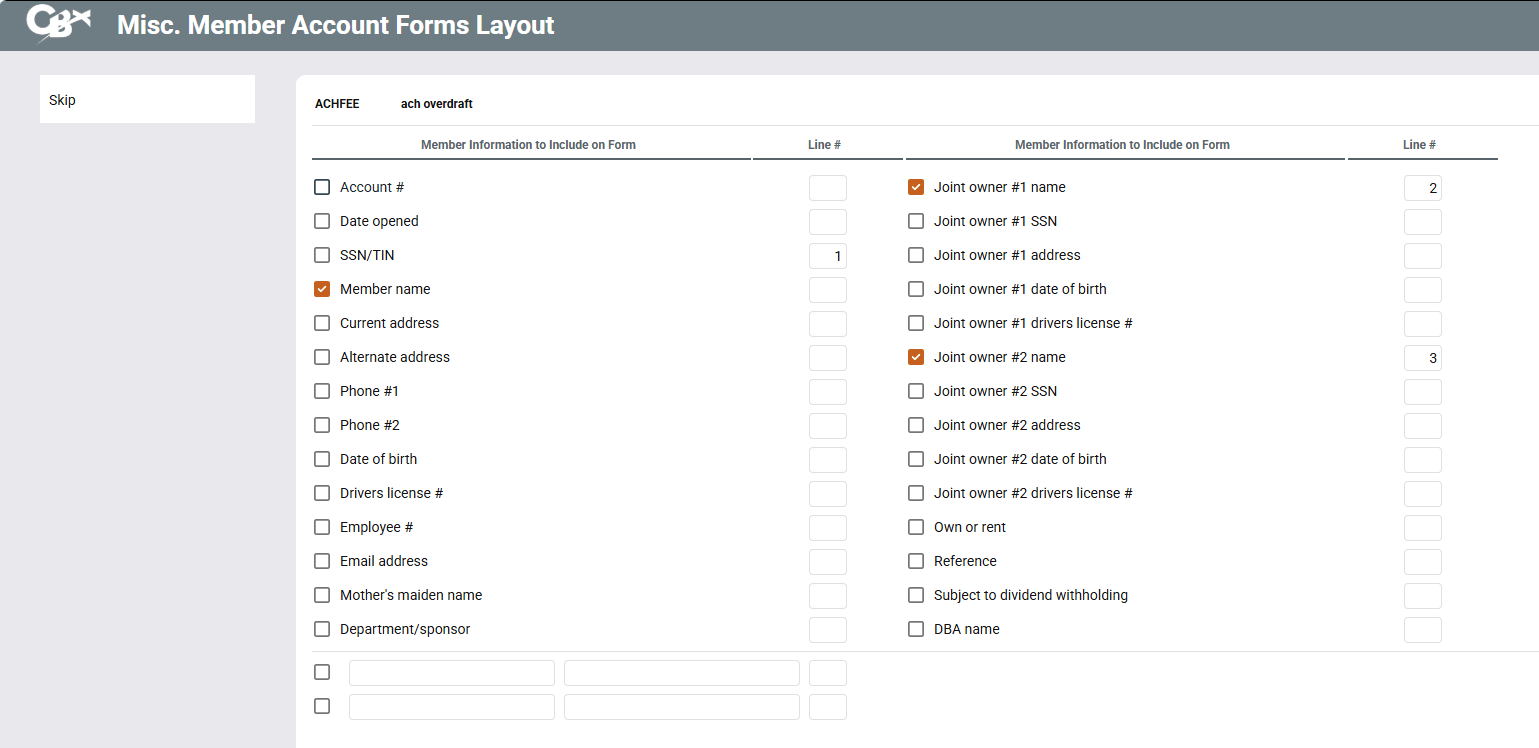Uncheck the Member name checkbox
Screen dimensions: 1539x748
(322, 289)
